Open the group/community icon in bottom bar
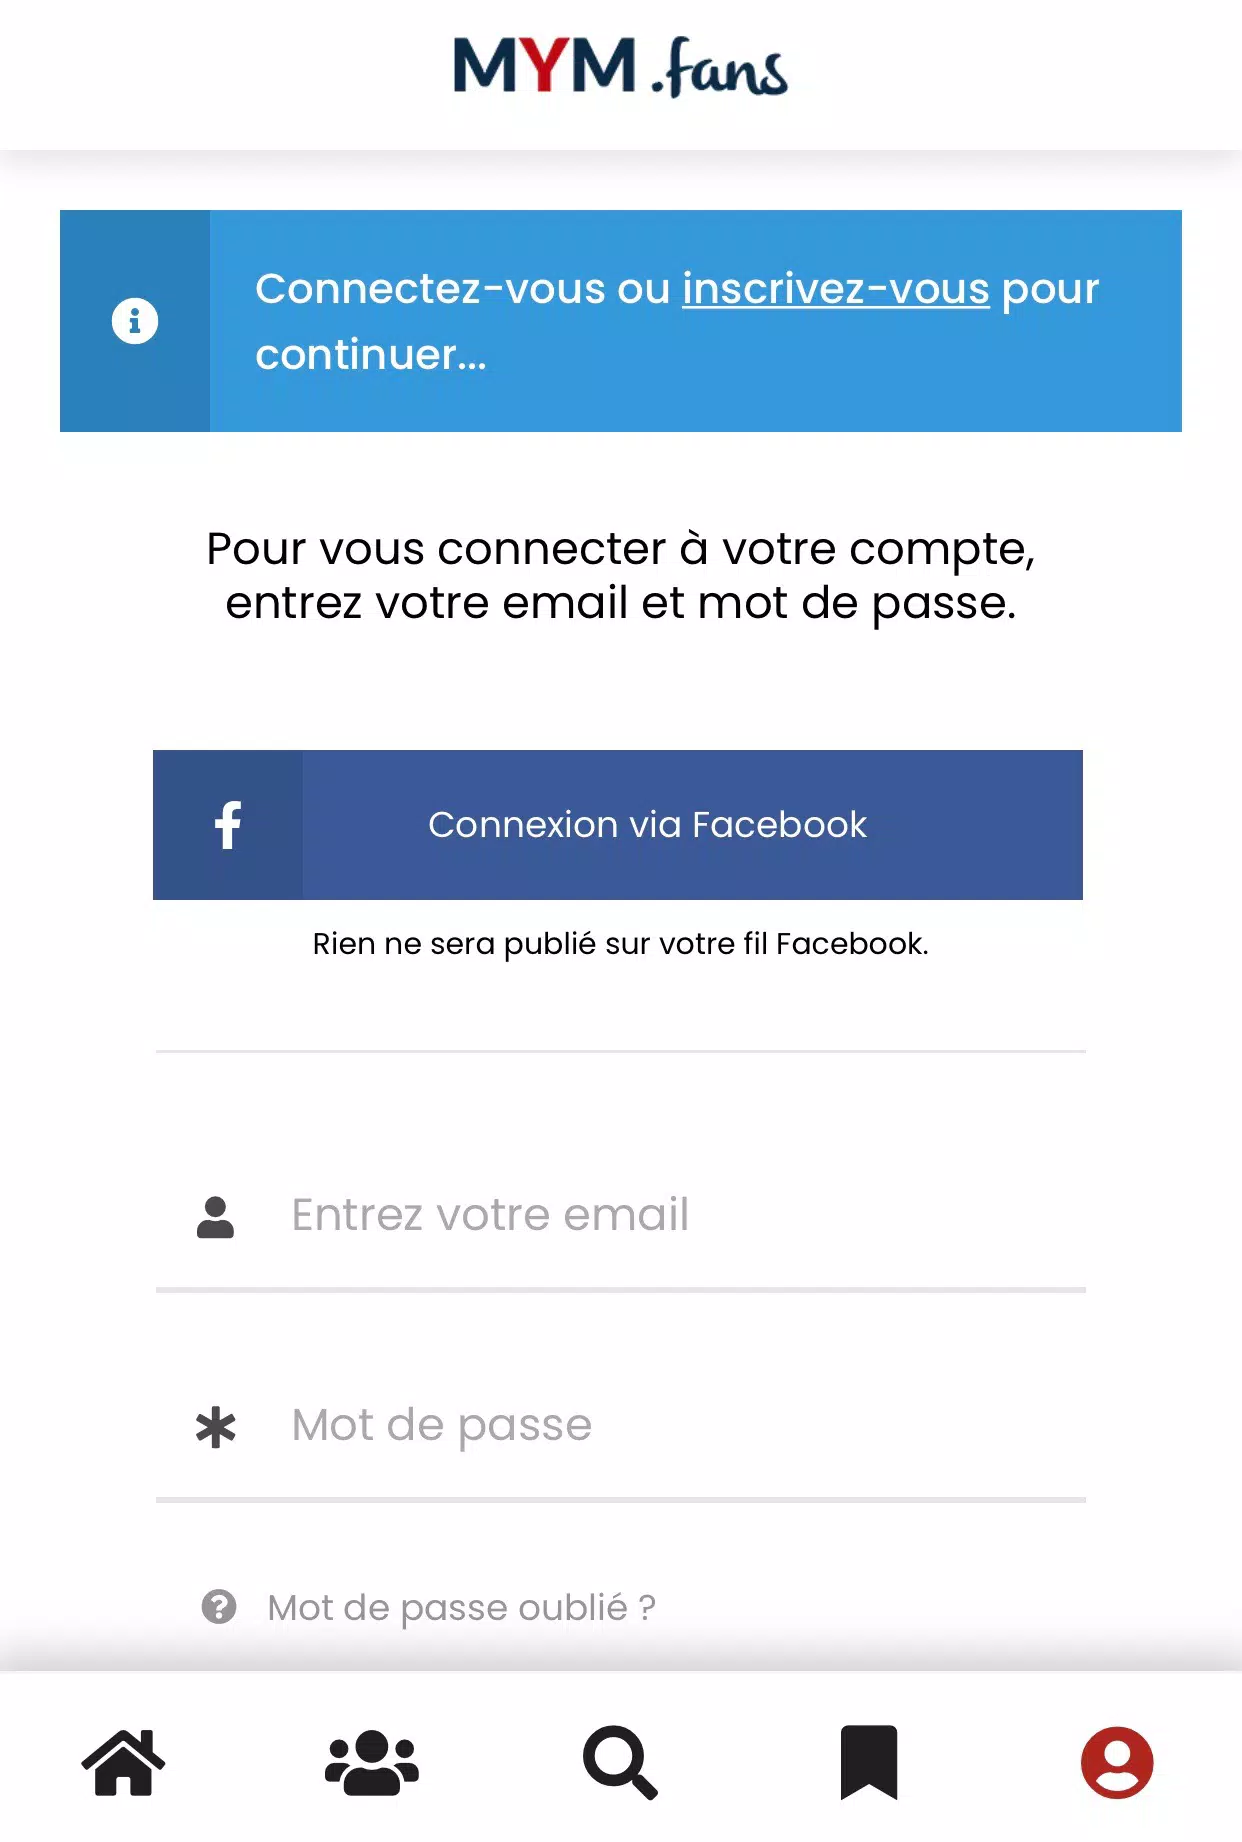1242x1842 pixels. pos(372,1762)
